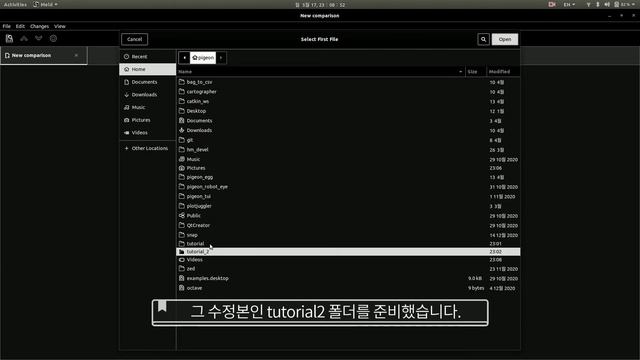Select the QtCreator folder
640x360 pixels.
[349, 225]
